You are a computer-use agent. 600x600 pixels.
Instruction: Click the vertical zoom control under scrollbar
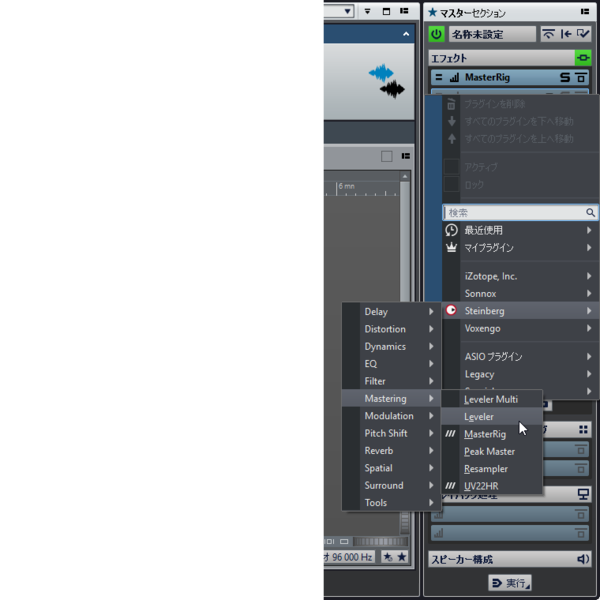point(404,523)
